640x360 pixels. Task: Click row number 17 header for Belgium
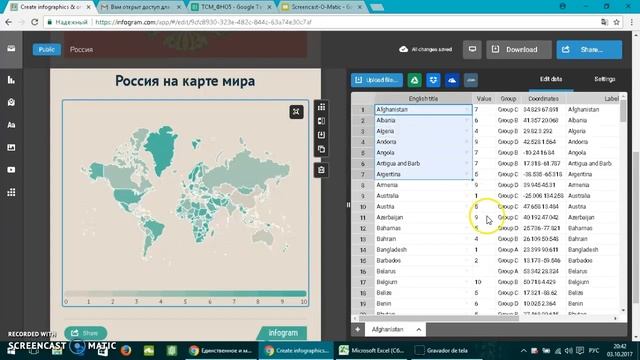pyautogui.click(x=363, y=282)
